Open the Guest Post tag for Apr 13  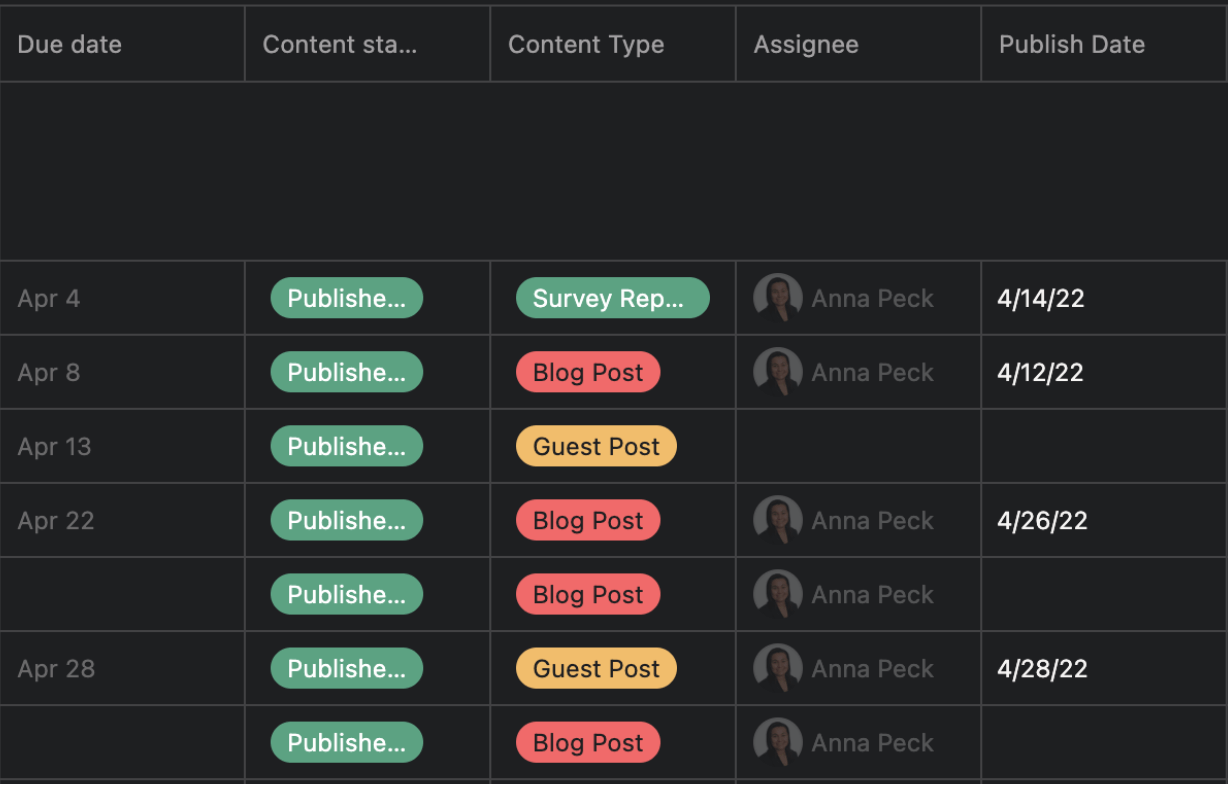click(596, 446)
